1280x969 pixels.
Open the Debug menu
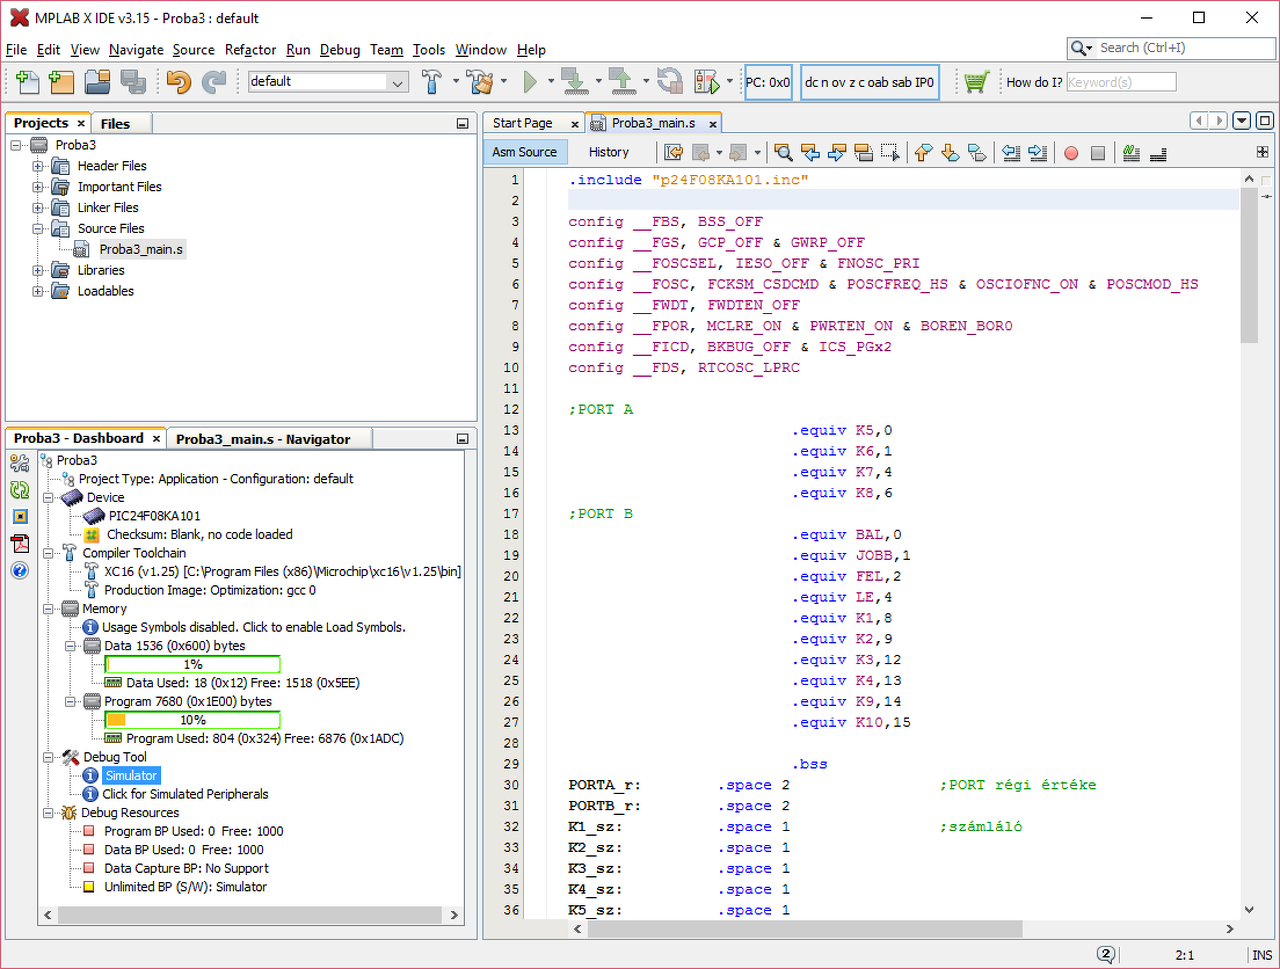(339, 50)
